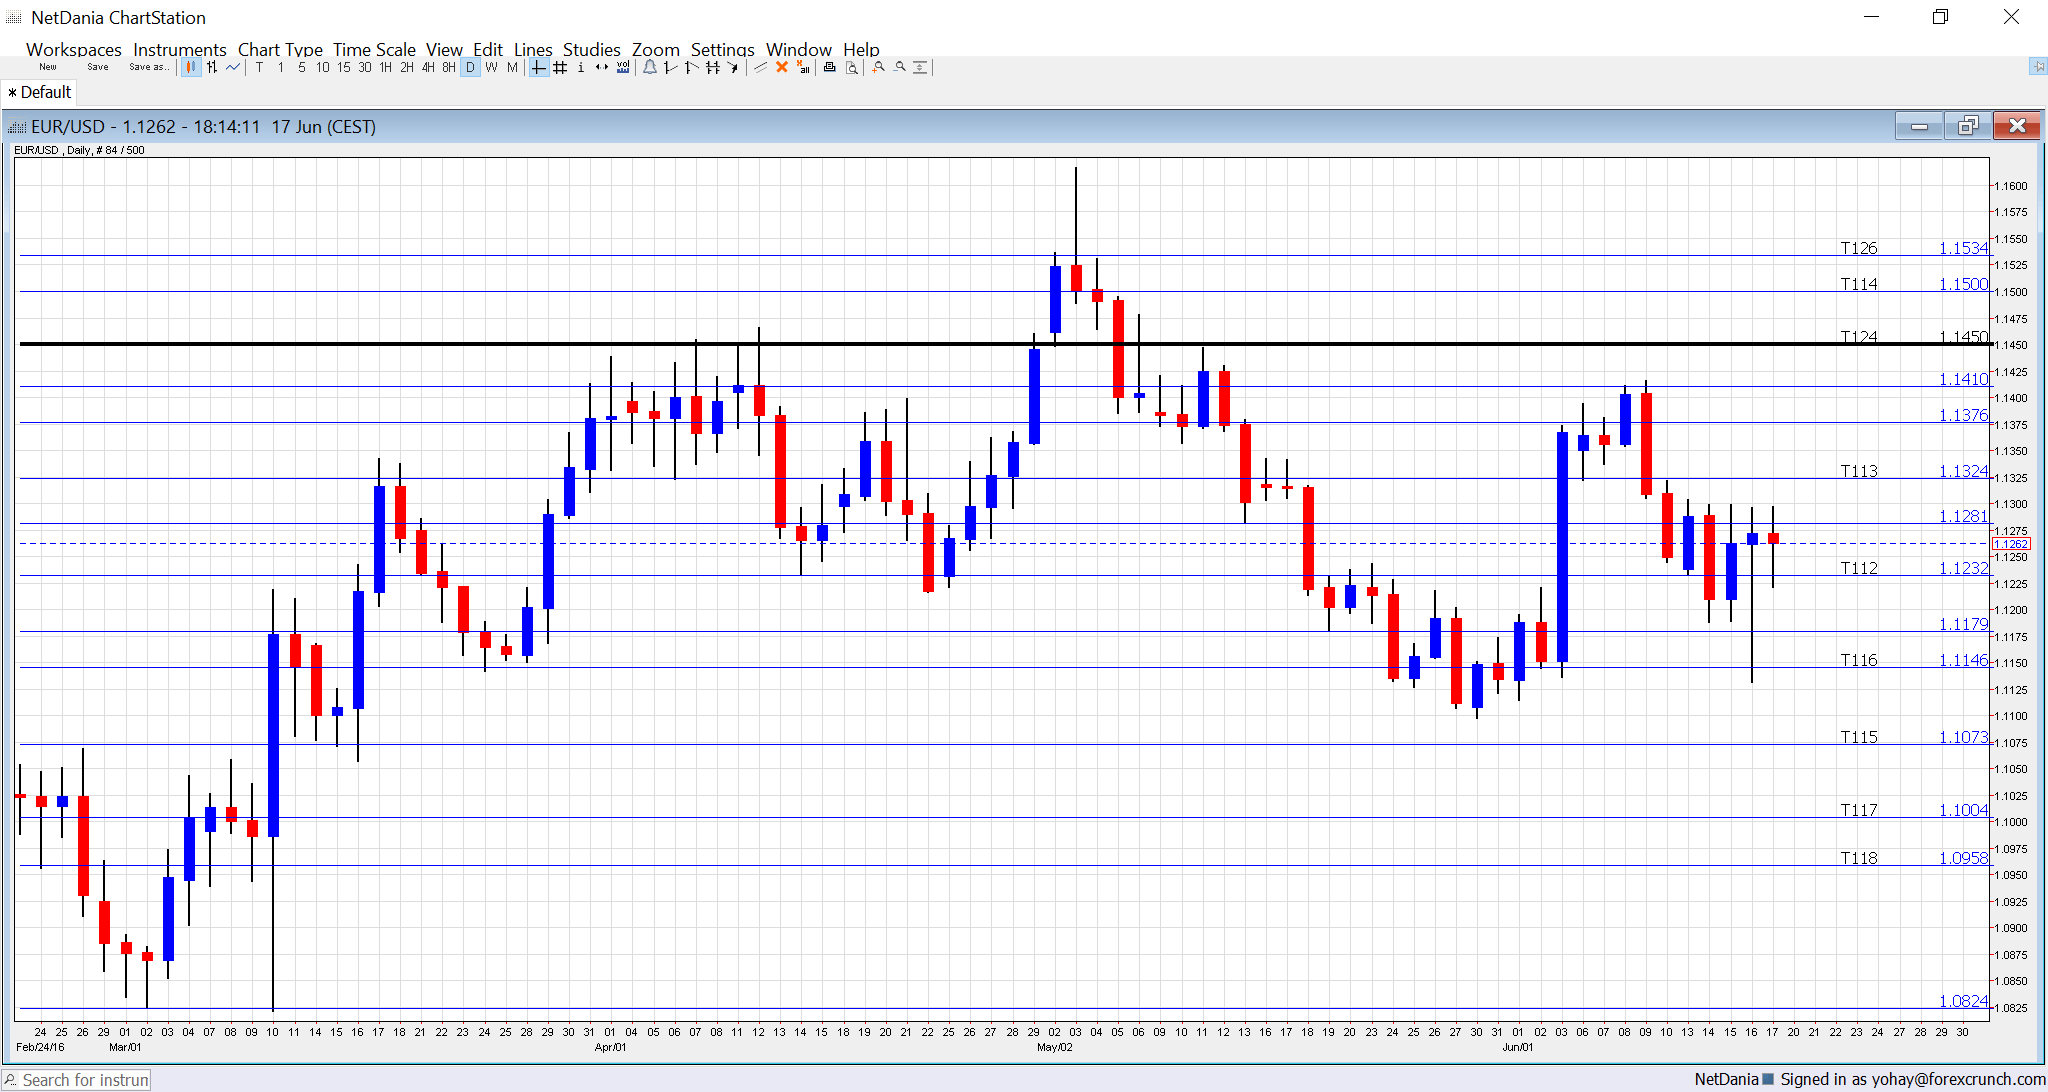Create a new workspace with New button

coord(47,66)
